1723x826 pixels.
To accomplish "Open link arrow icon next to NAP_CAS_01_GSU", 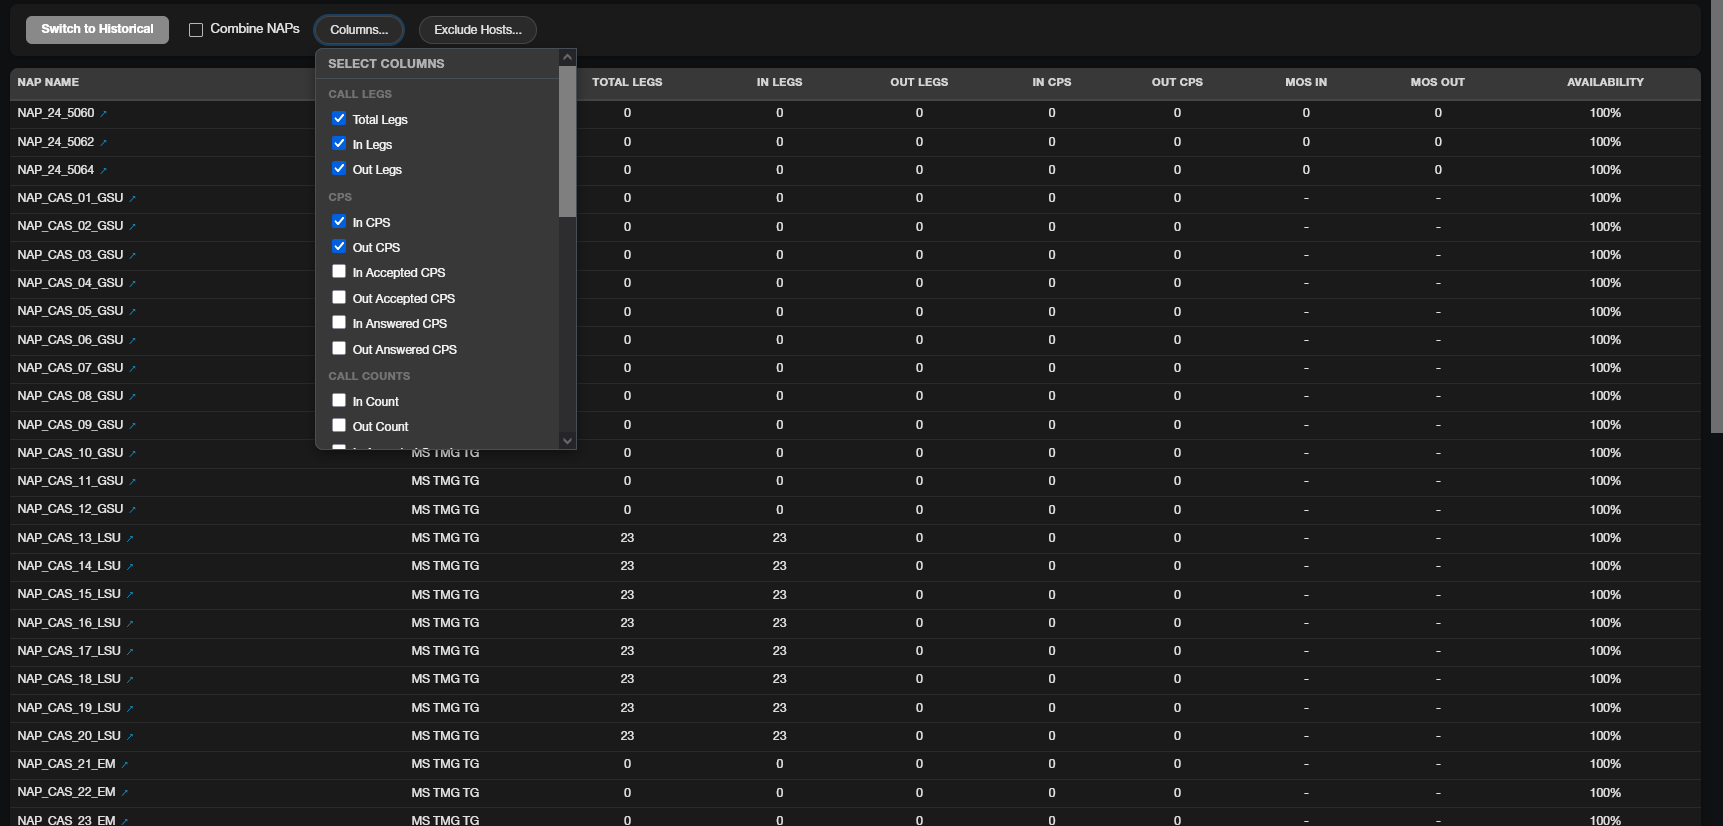I will tap(132, 199).
